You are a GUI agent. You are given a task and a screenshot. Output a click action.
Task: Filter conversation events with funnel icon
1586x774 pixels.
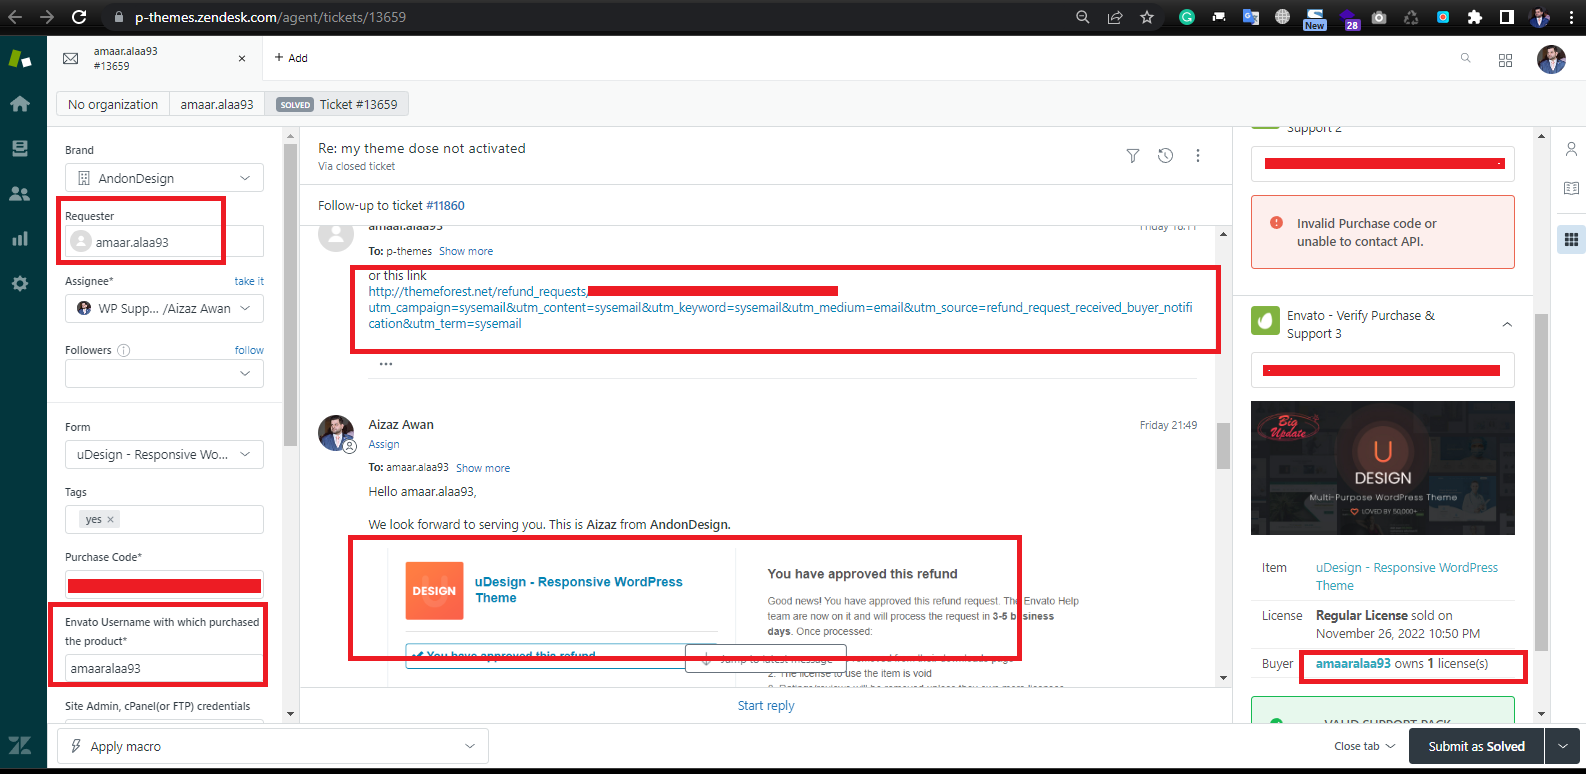(x=1133, y=156)
